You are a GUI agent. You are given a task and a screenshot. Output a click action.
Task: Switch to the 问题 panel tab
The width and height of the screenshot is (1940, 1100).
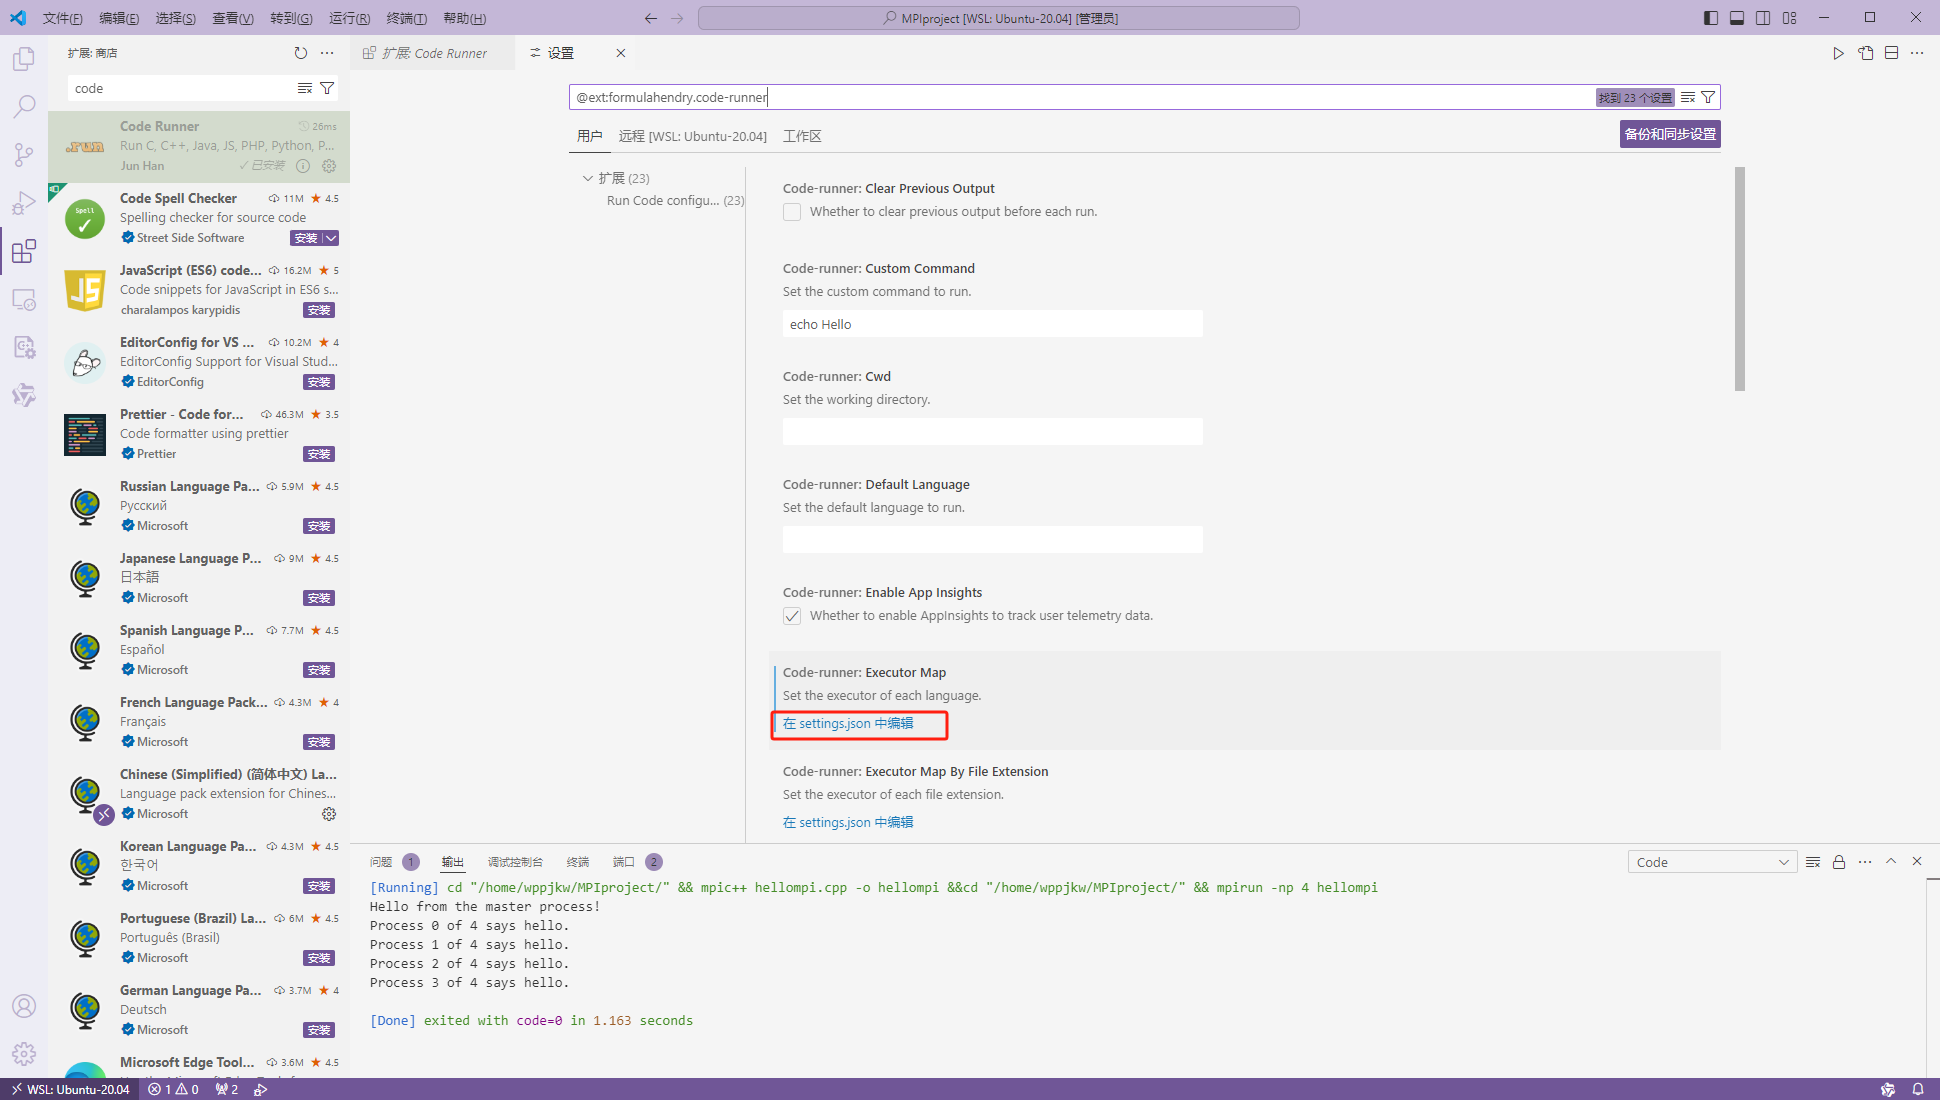pos(381,862)
